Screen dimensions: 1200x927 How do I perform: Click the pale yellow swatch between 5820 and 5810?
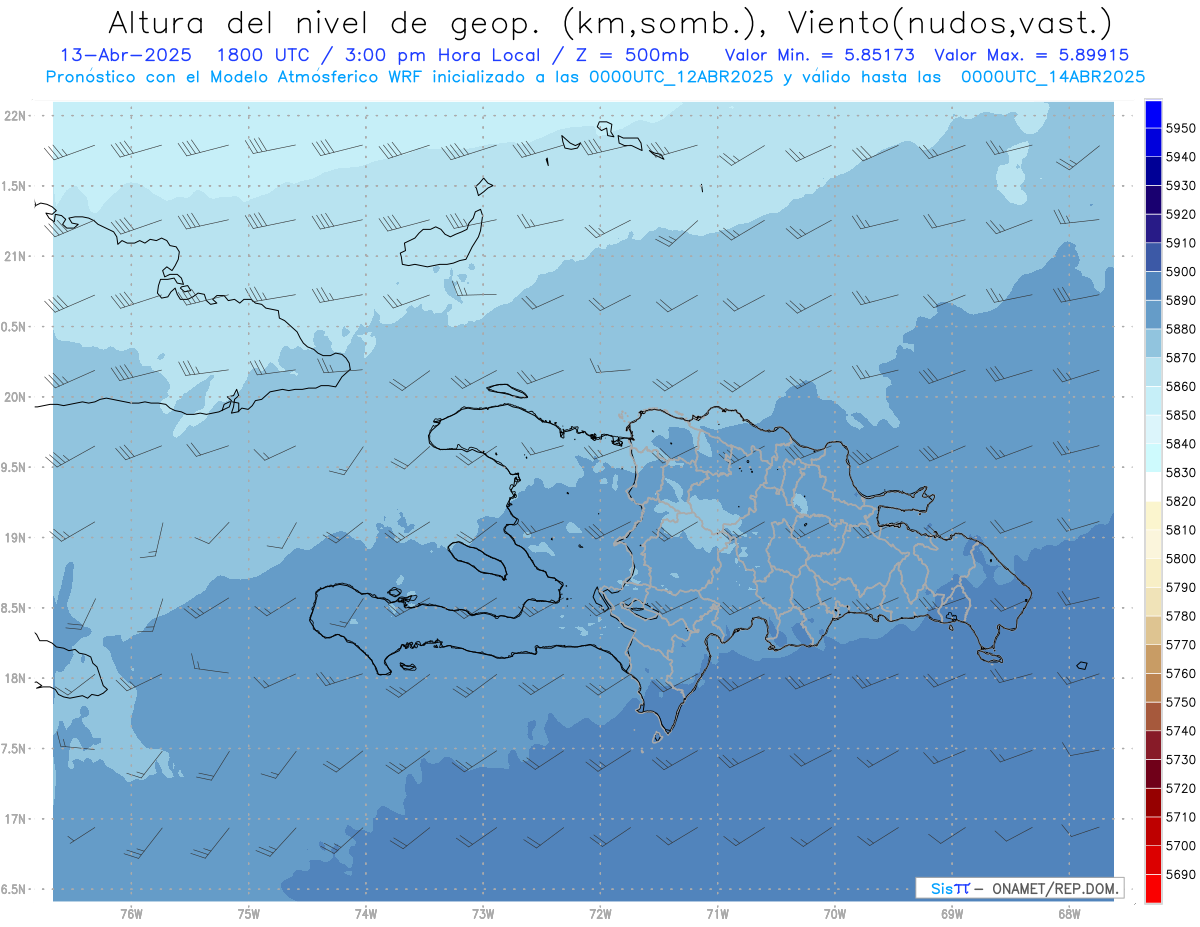click(1153, 515)
